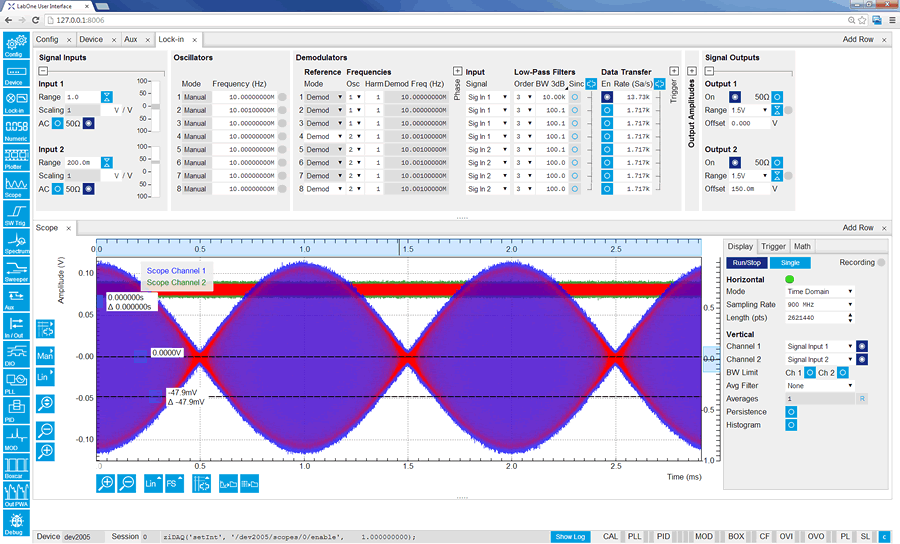Toggle Signal Output 1 On switch
Screen dimensions: 900x544
(734, 96)
